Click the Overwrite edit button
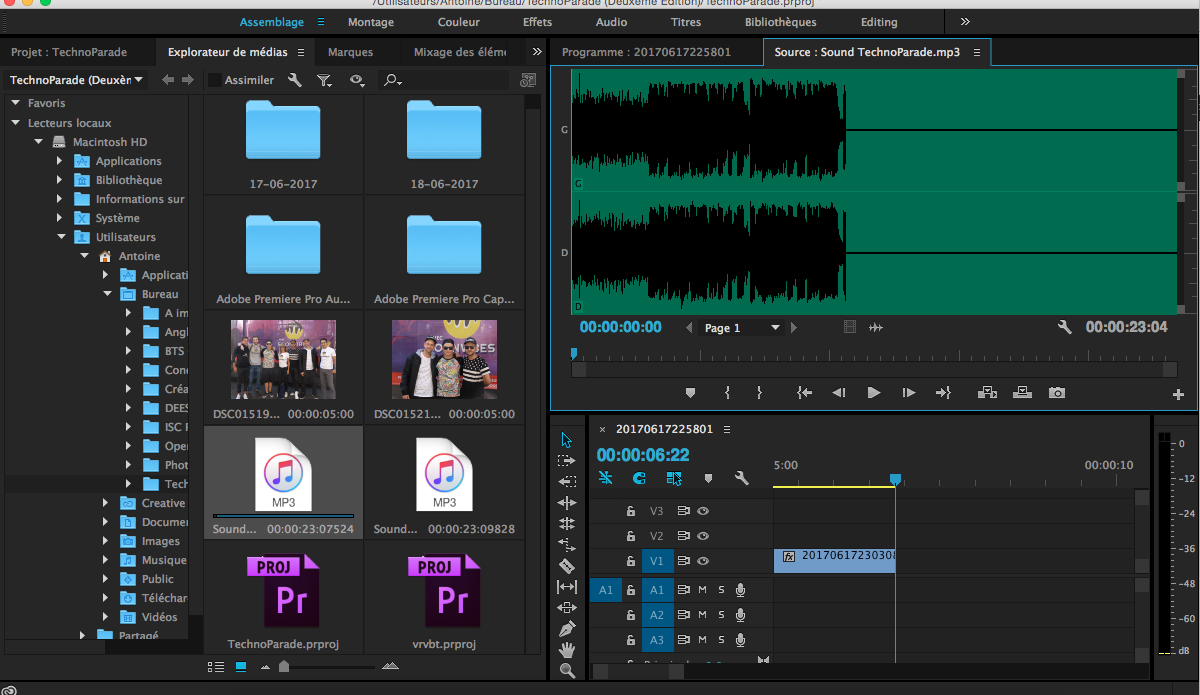This screenshot has height=695, width=1200. [1022, 393]
